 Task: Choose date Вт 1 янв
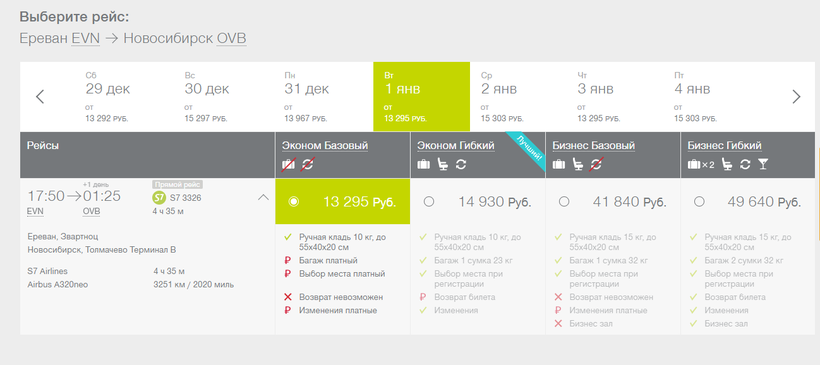pyautogui.click(x=422, y=97)
